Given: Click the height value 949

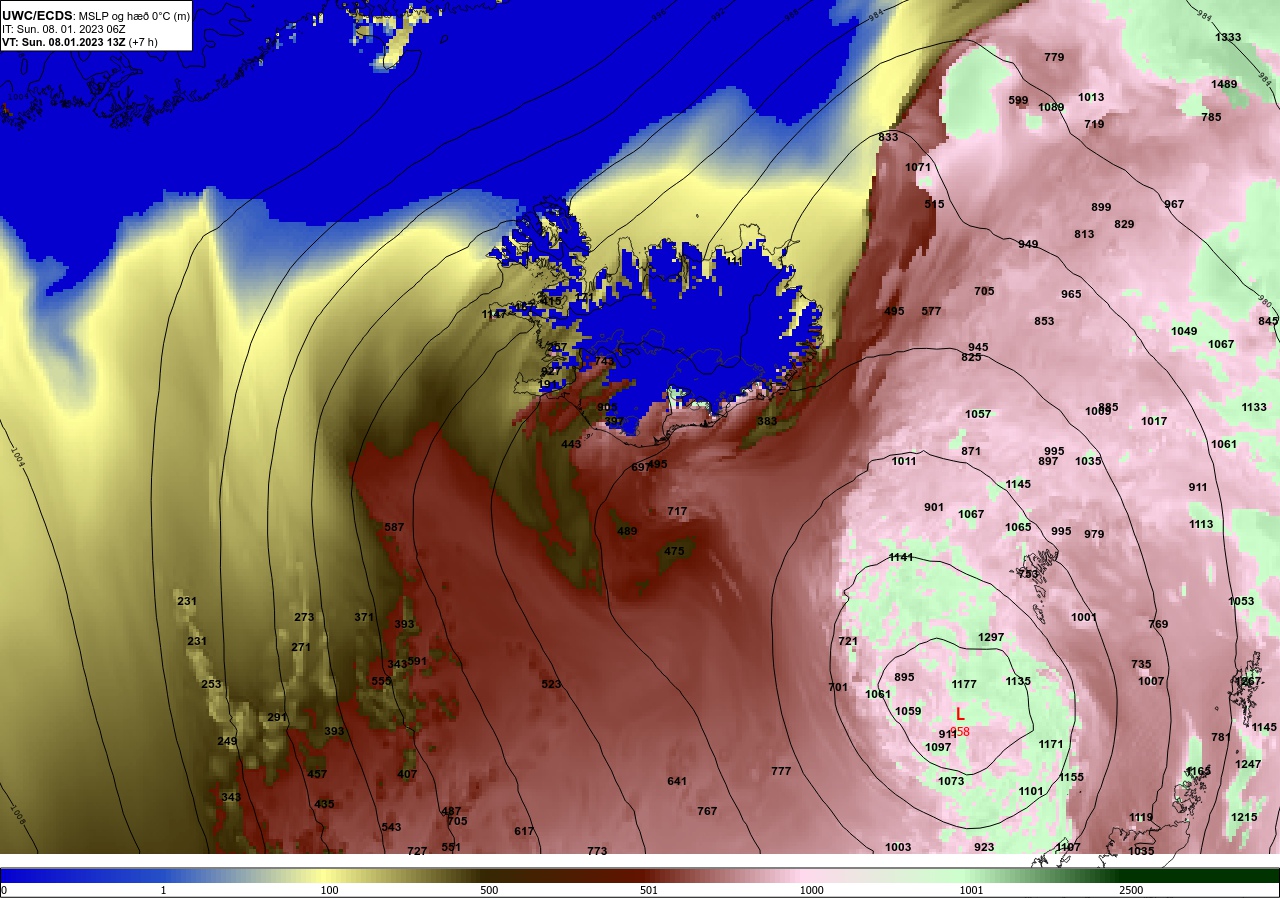Looking at the screenshot, I should 1028,244.
